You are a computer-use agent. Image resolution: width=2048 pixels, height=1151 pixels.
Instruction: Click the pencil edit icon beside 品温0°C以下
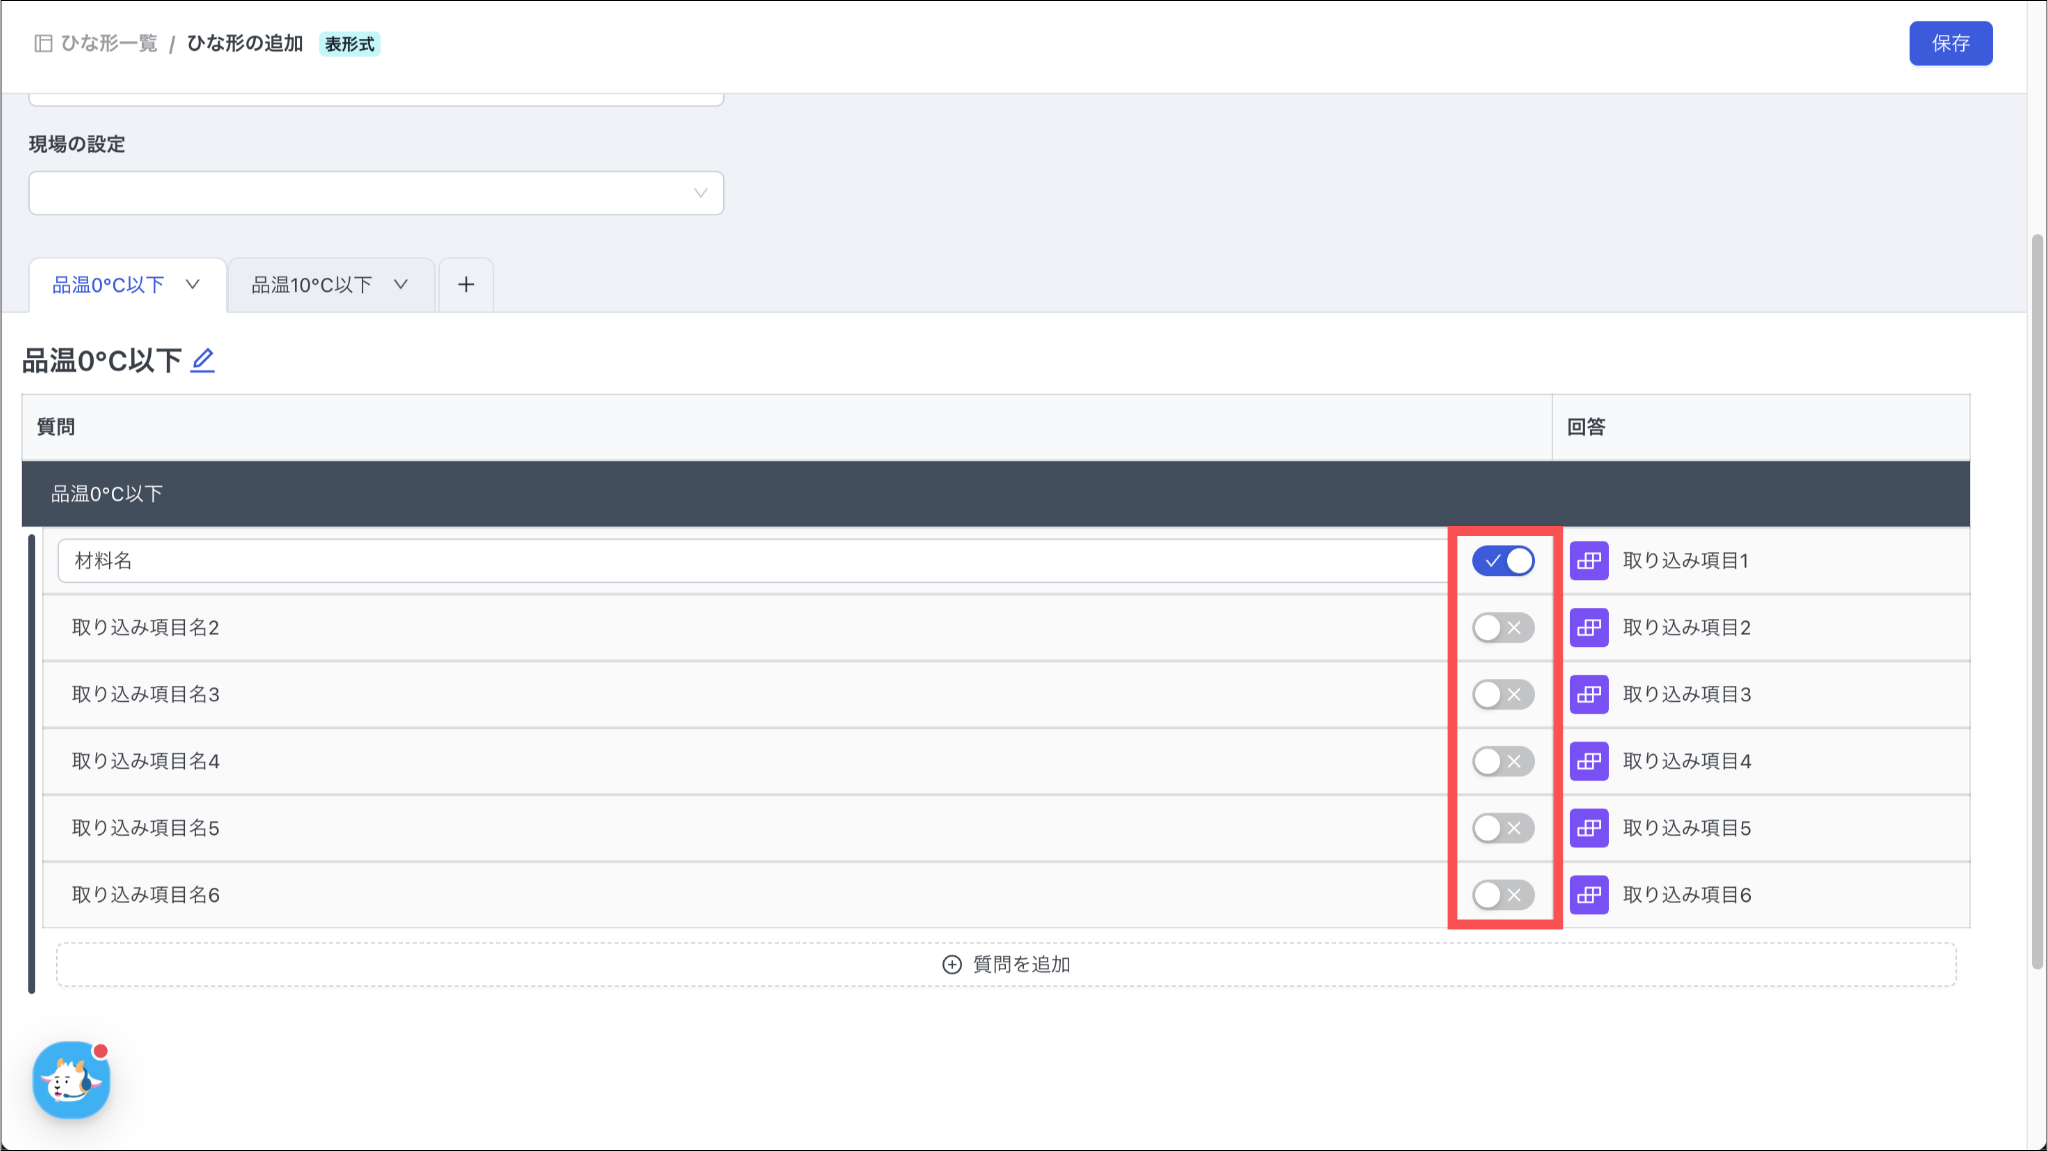click(203, 360)
